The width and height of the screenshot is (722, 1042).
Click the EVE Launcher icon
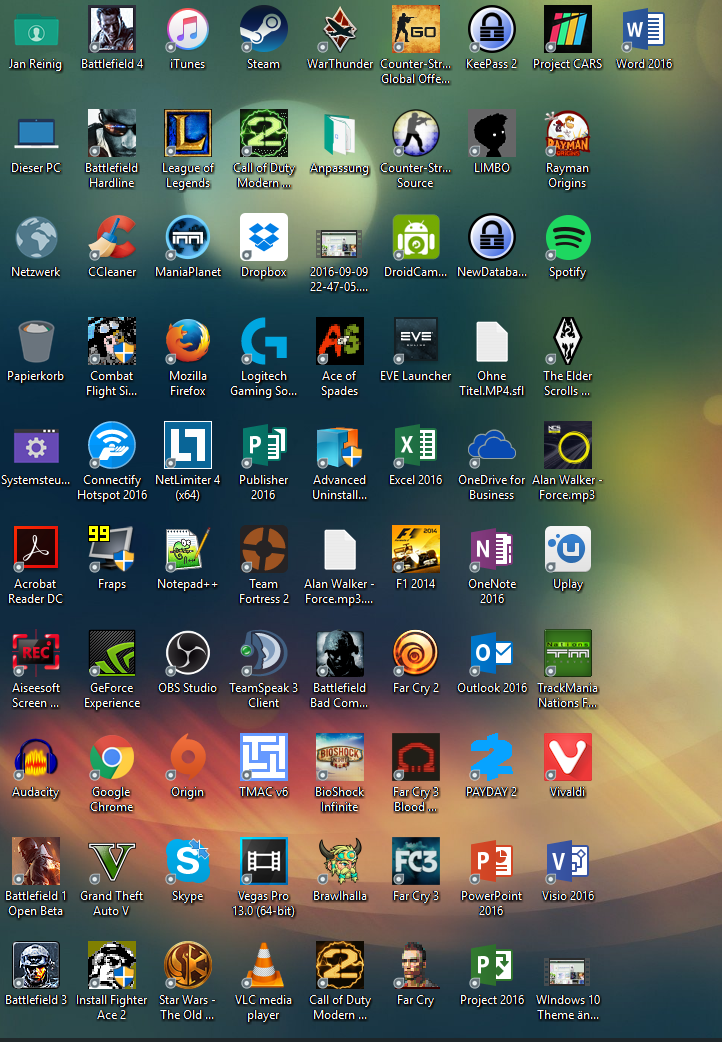tap(416, 341)
